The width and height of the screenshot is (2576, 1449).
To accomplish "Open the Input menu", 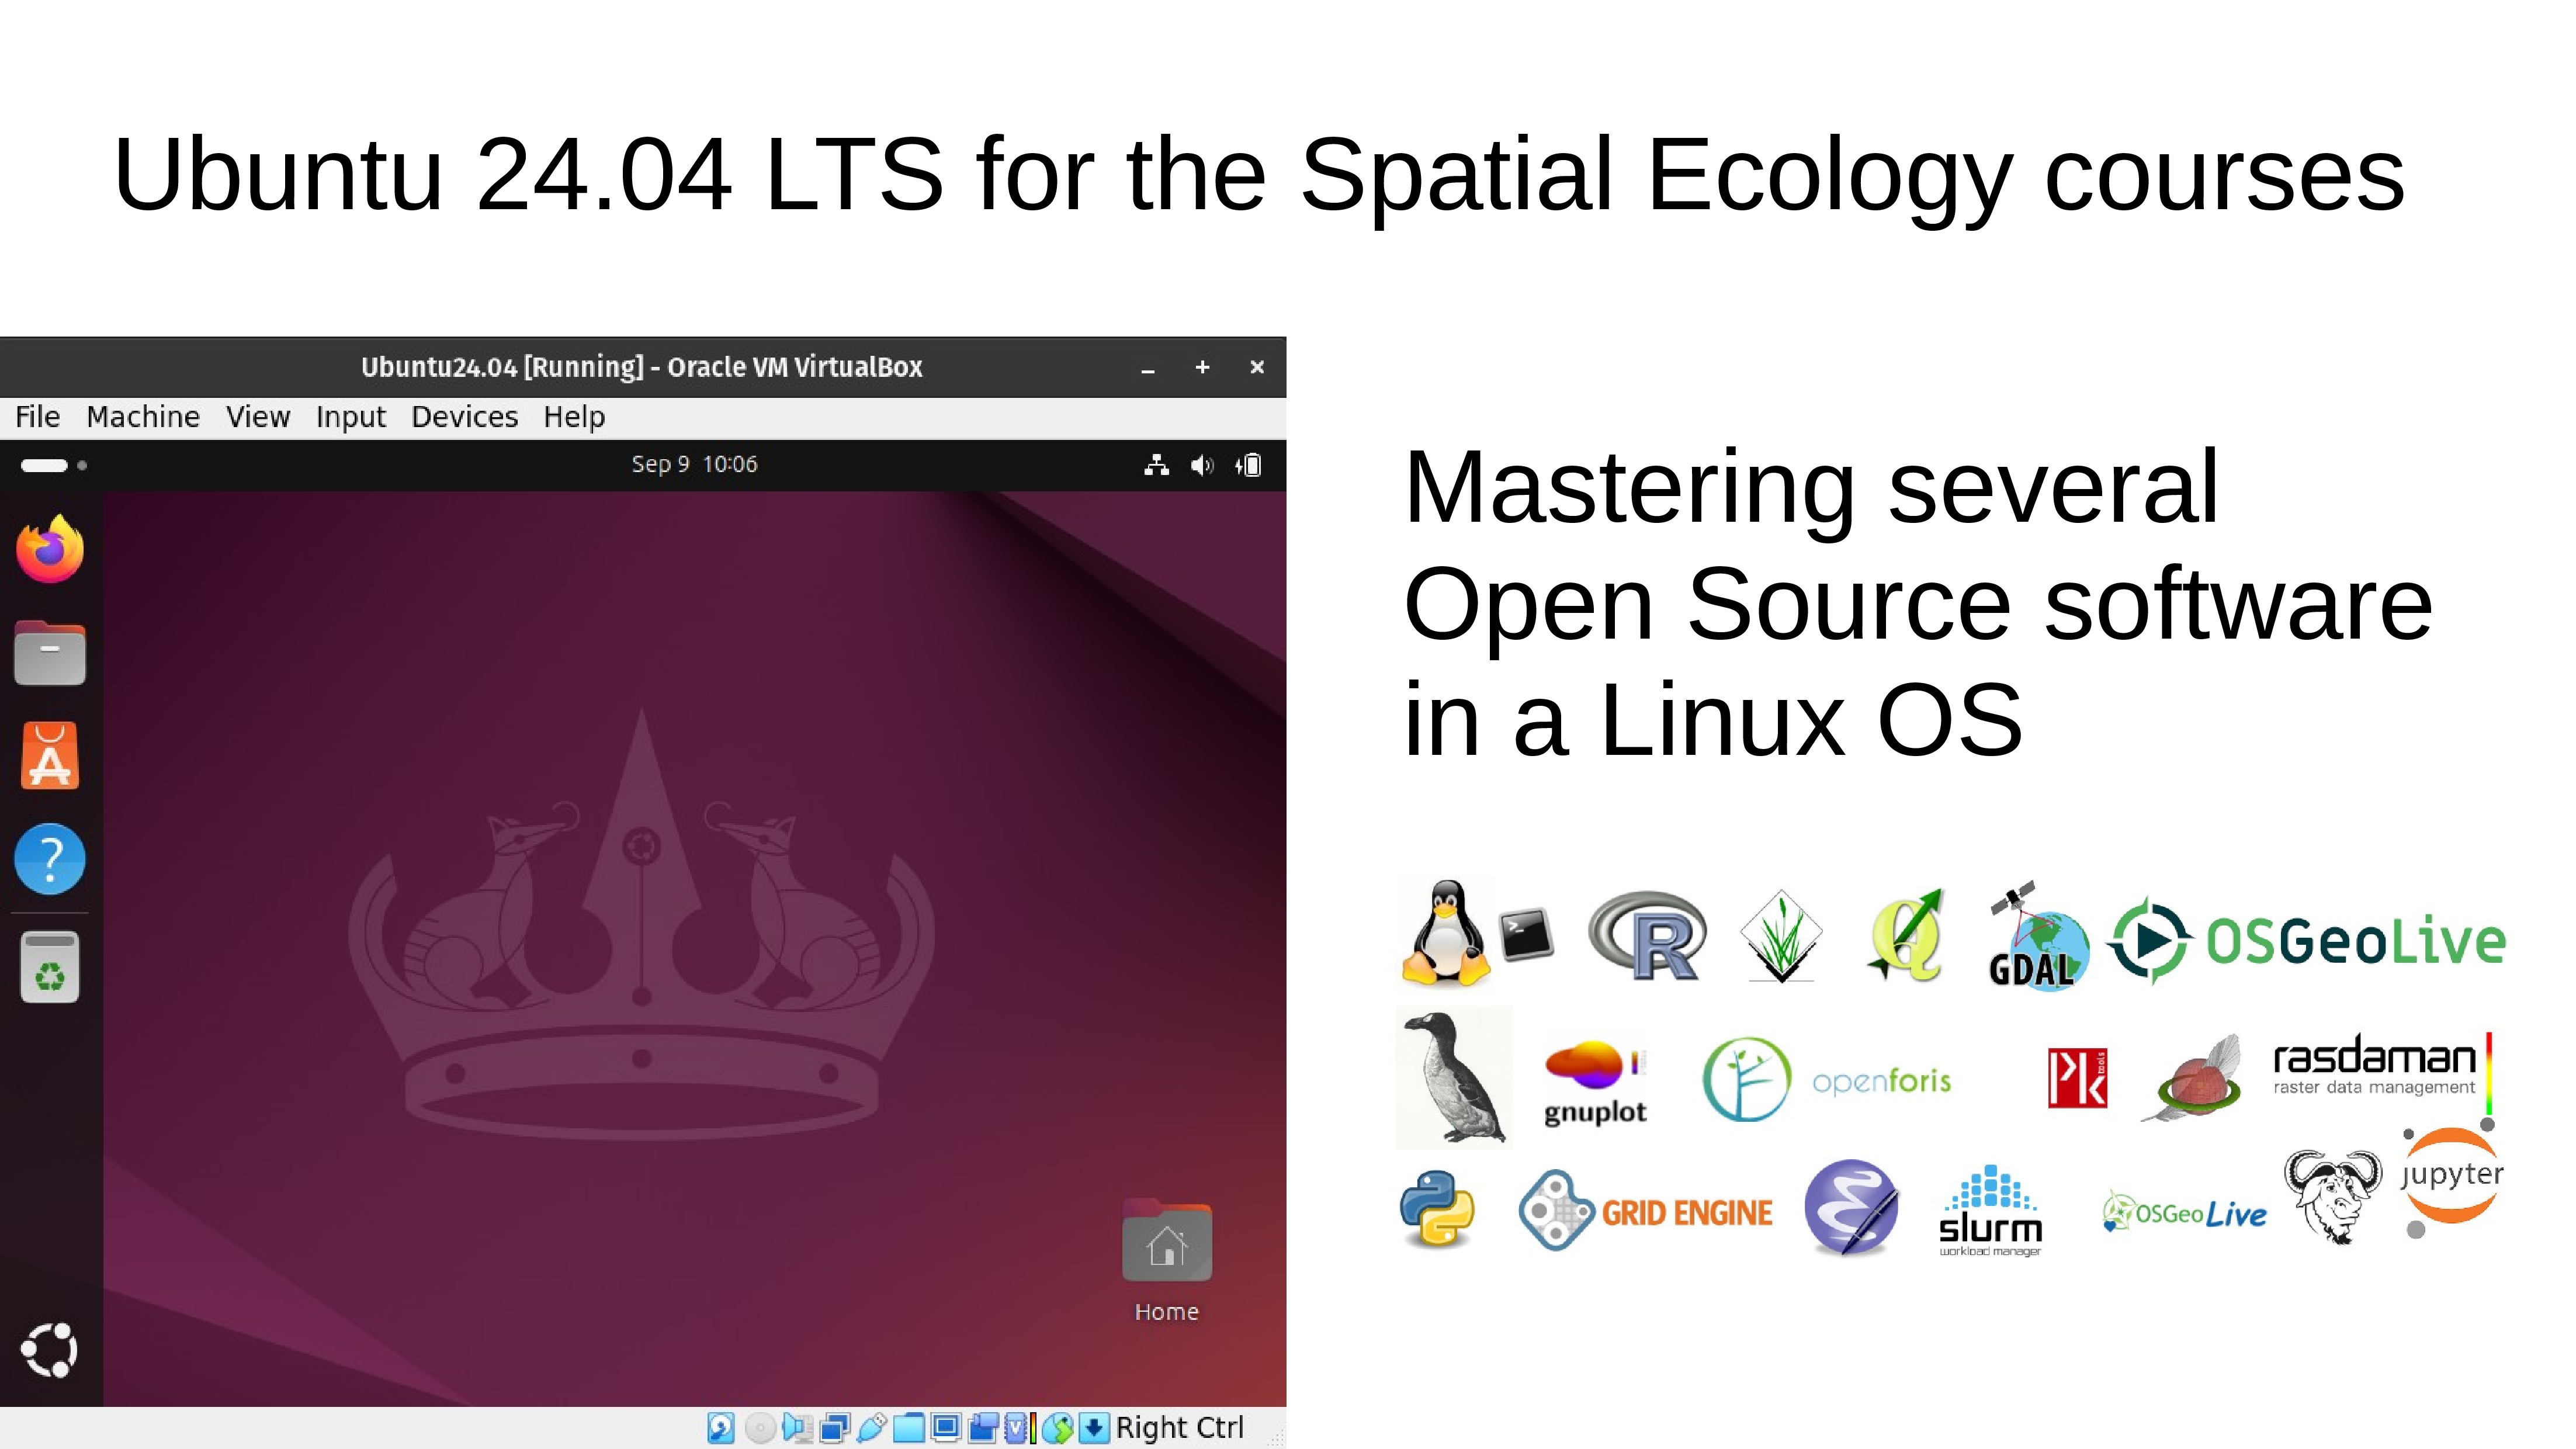I will [351, 416].
